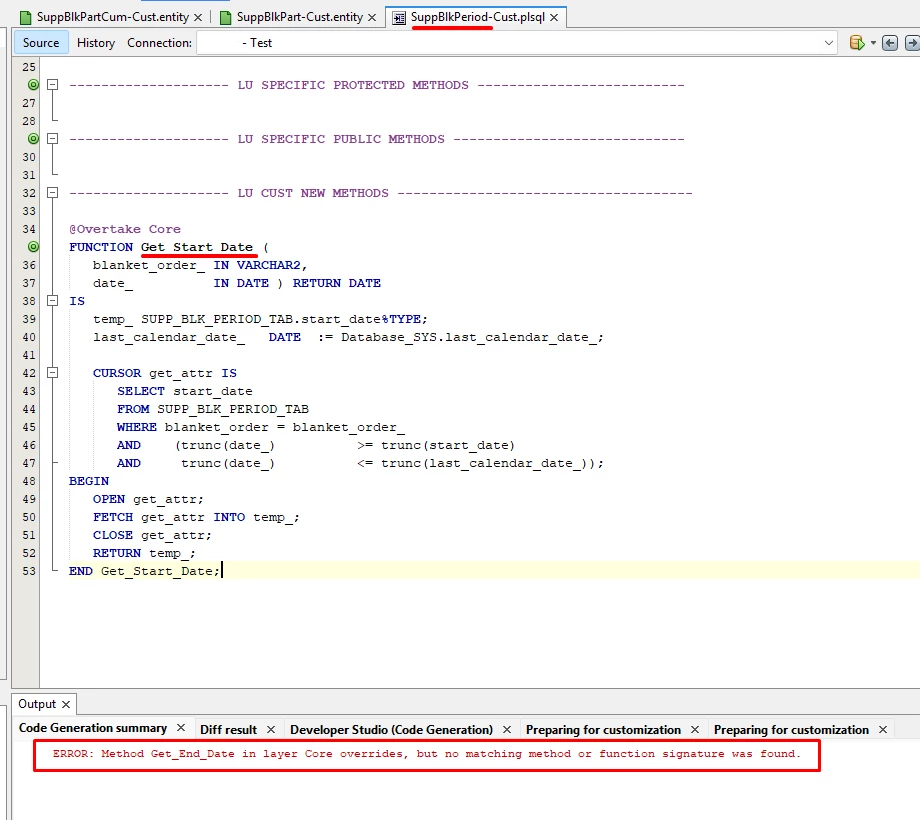
Task: Collapse the LU SPECIFIC PROTECTED METHODS fold
Action: [53, 85]
